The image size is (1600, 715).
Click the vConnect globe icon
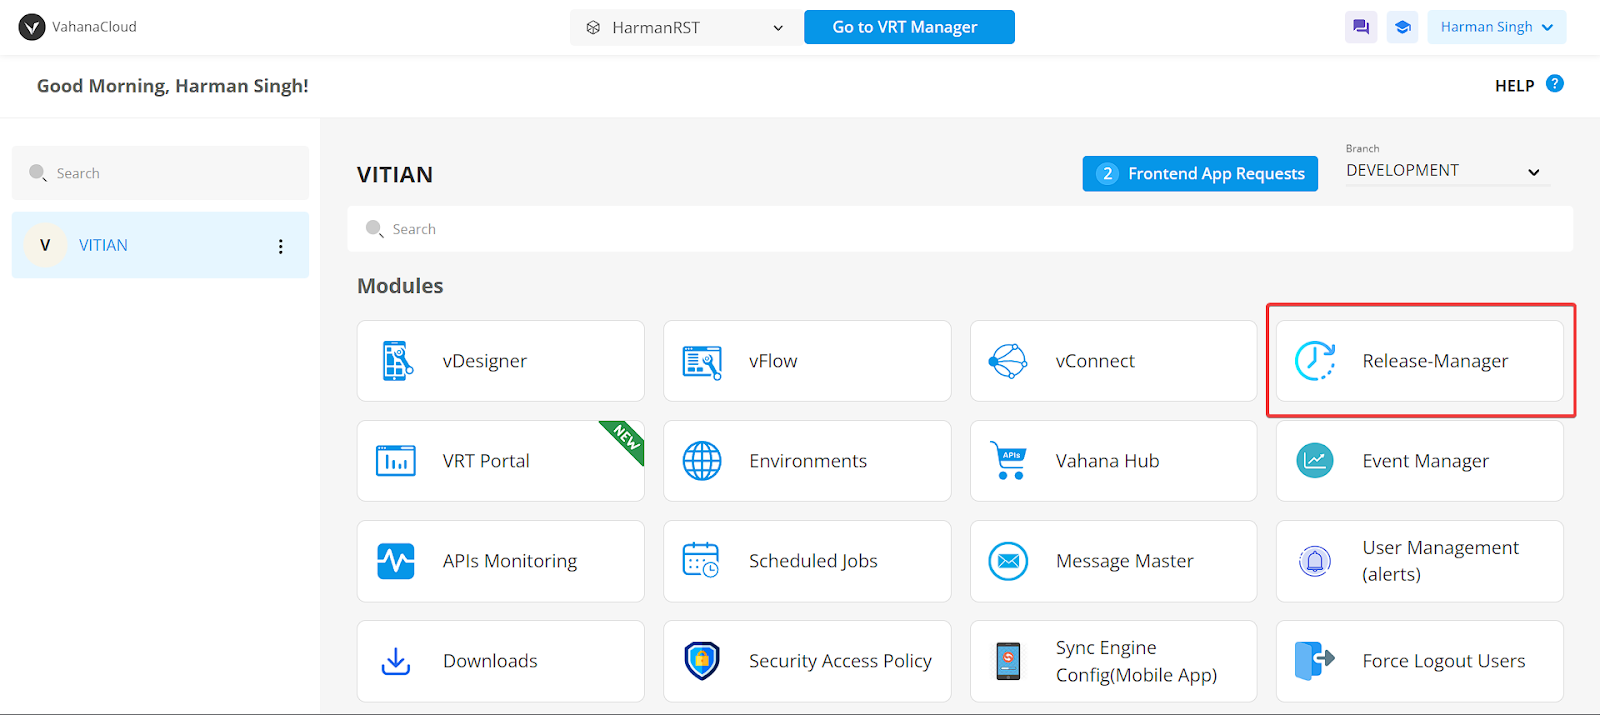[1008, 361]
